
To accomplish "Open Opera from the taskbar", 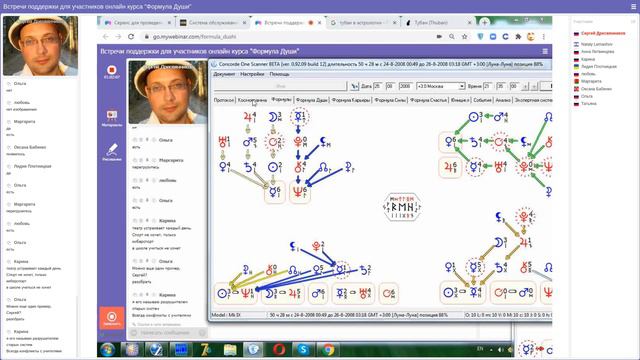I will click(x=279, y=350).
